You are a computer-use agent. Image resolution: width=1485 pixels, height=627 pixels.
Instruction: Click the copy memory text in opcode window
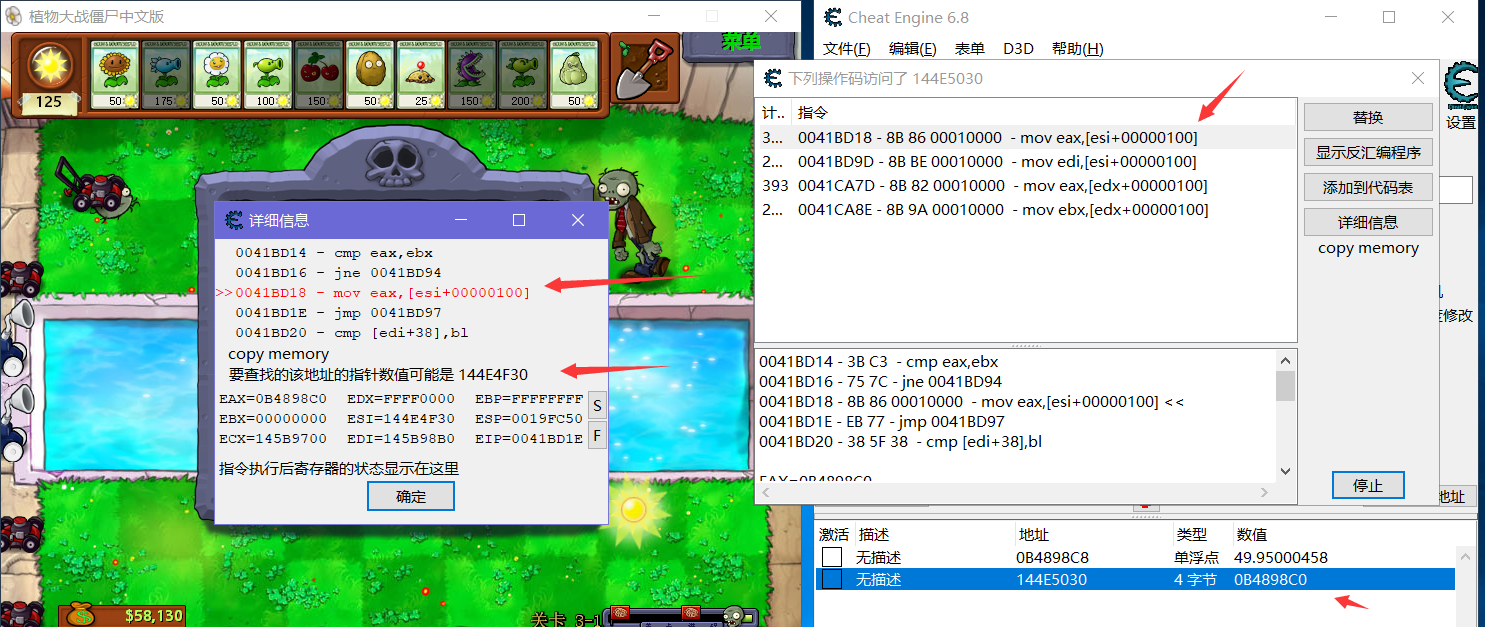pos(1368,248)
